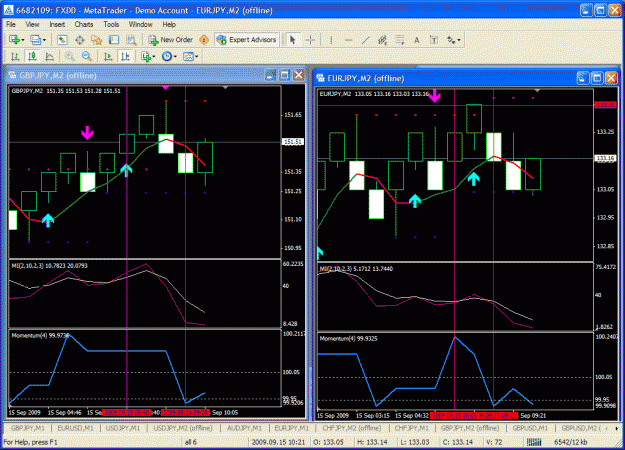Toggle chart auto scroll

pyautogui.click(x=108, y=57)
